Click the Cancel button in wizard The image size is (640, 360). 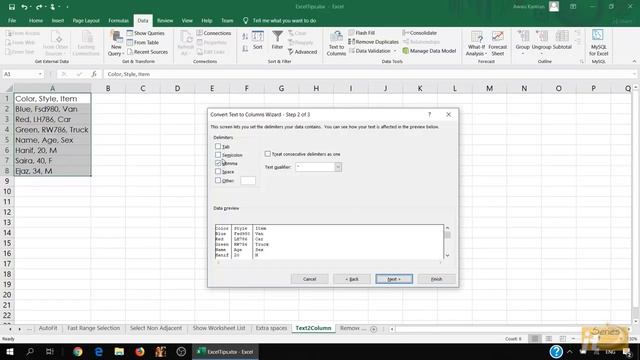309,279
